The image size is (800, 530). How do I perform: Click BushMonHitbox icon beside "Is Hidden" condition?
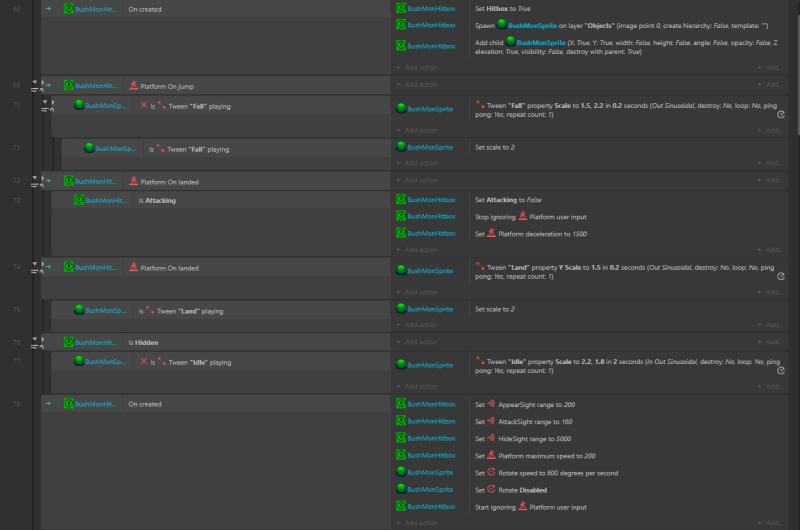[68, 342]
